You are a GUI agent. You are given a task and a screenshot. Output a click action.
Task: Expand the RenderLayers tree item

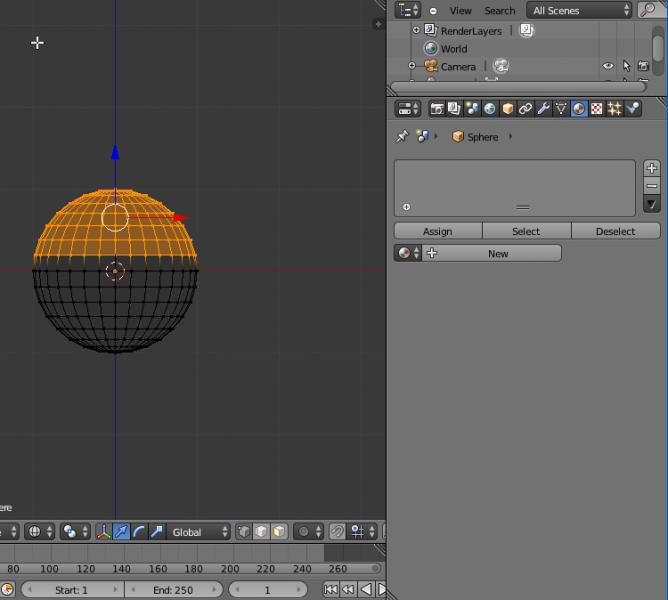416,31
